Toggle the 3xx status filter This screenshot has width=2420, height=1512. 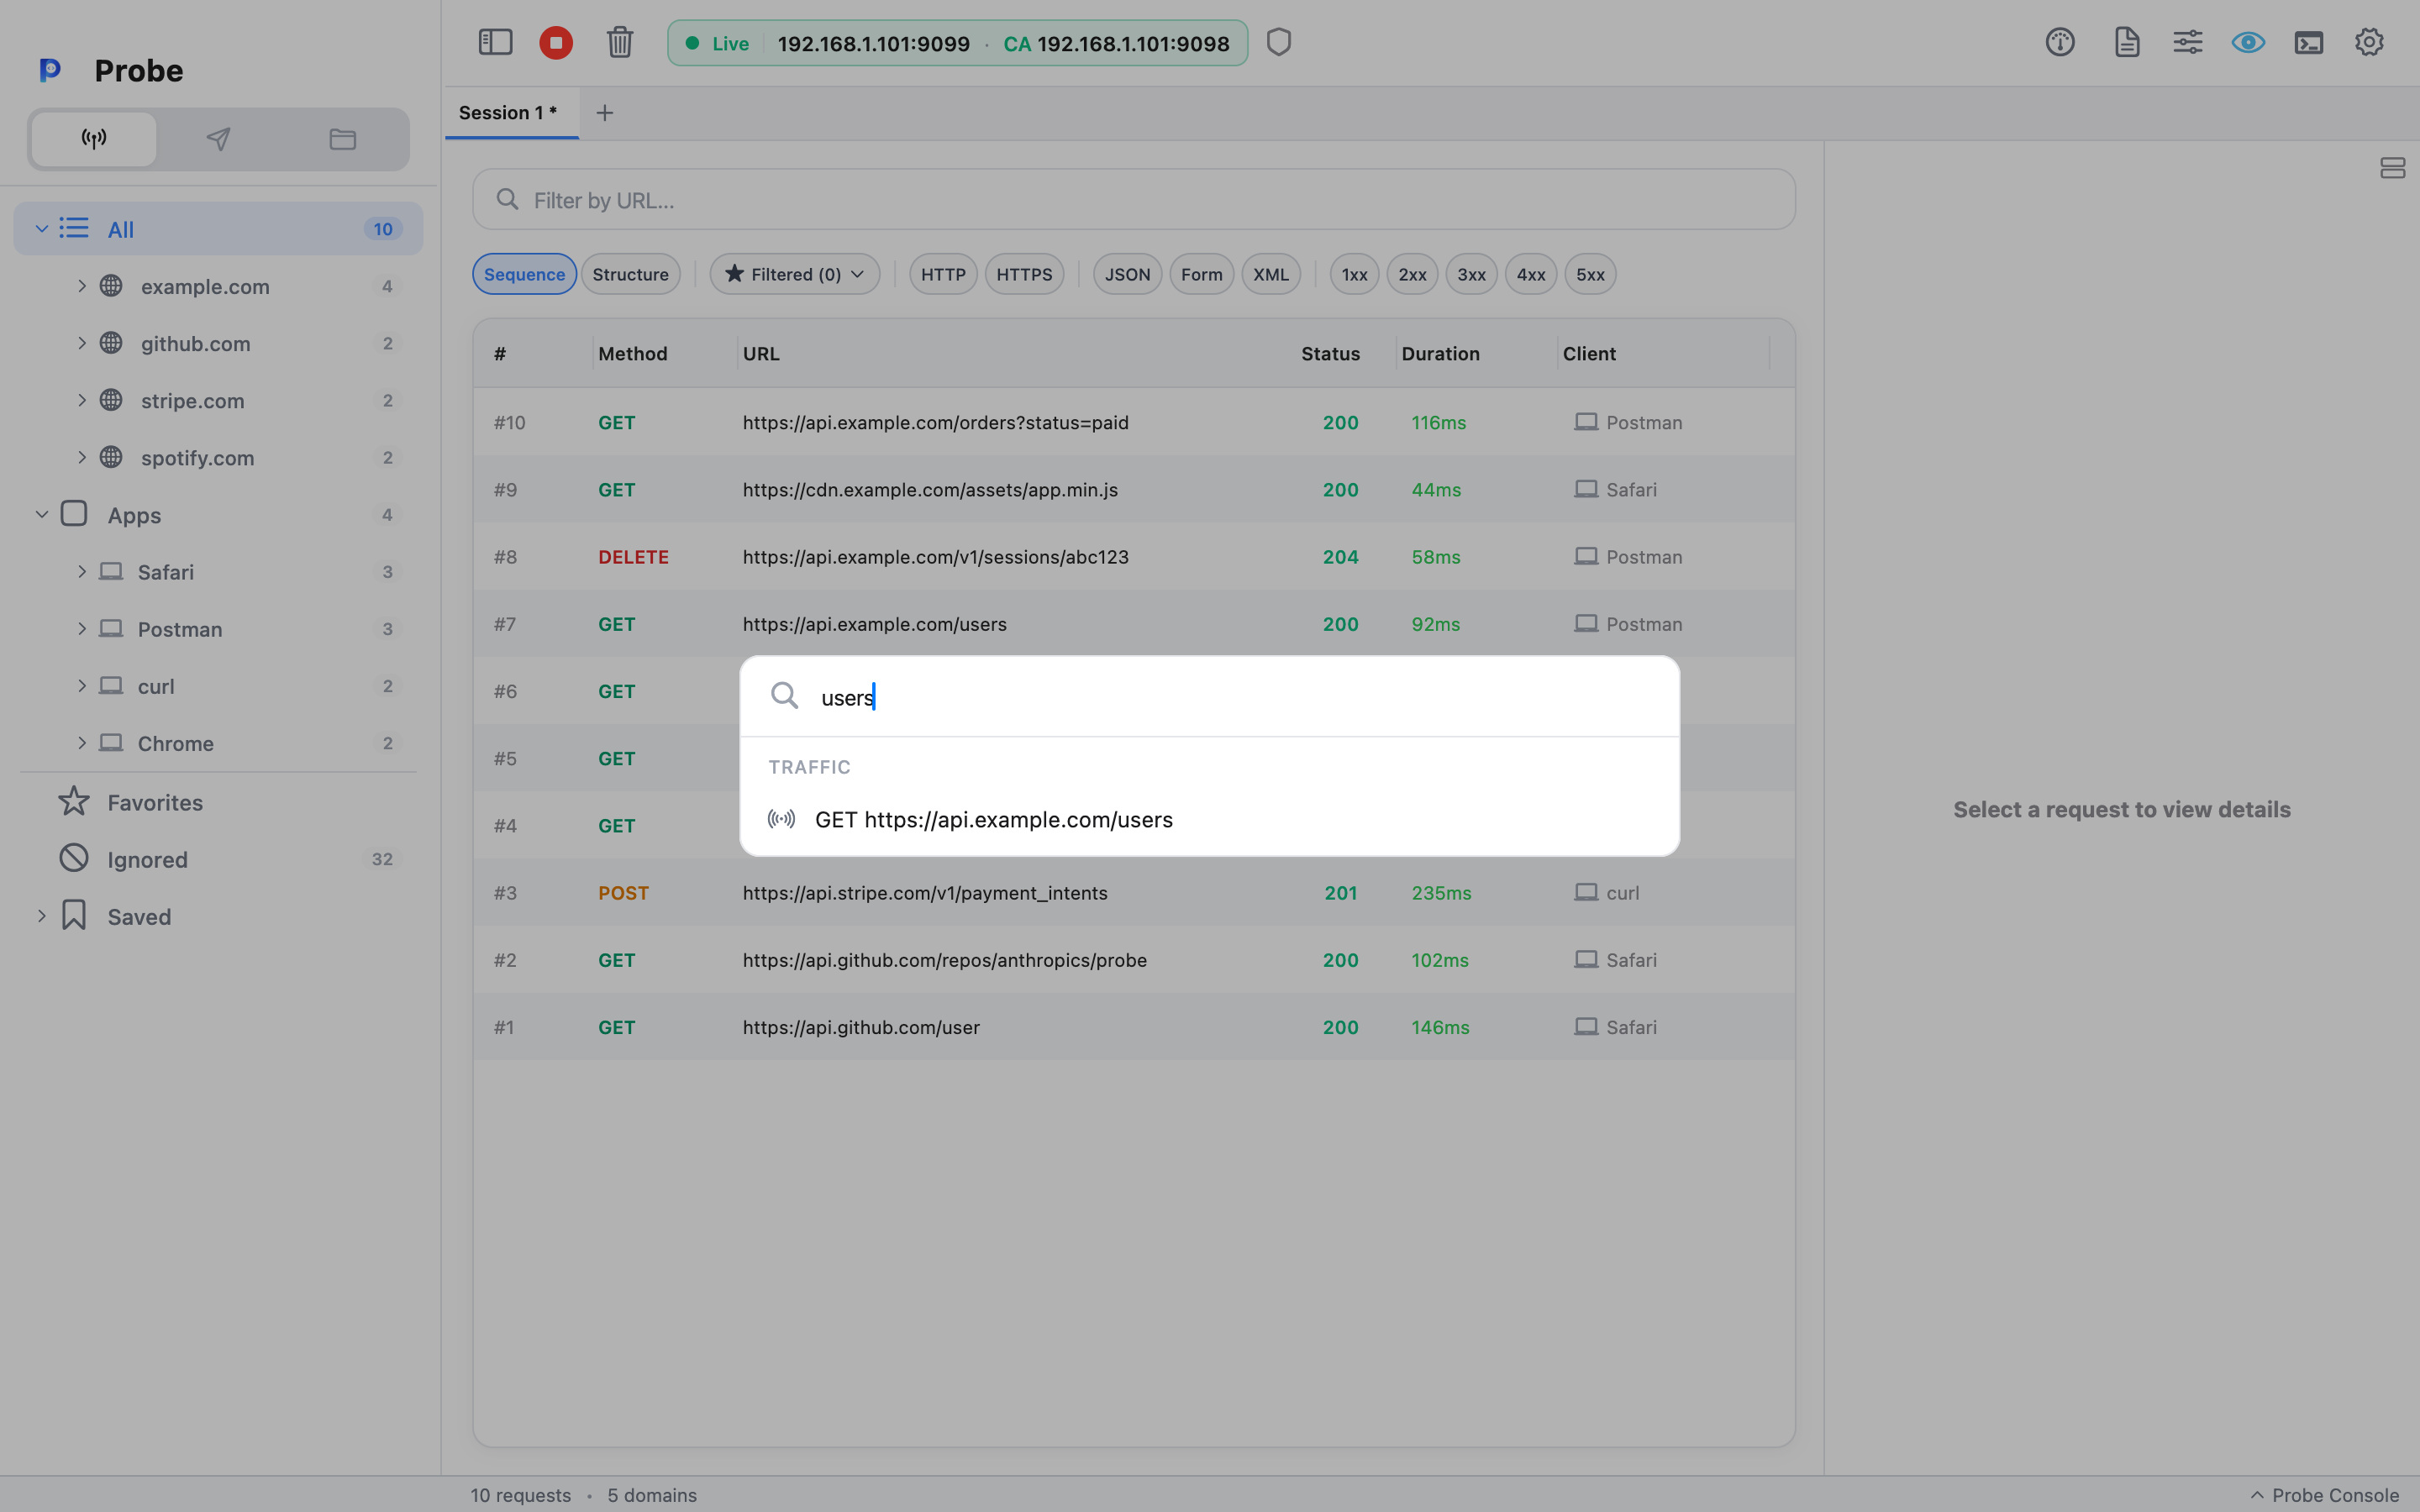[x=1471, y=274]
